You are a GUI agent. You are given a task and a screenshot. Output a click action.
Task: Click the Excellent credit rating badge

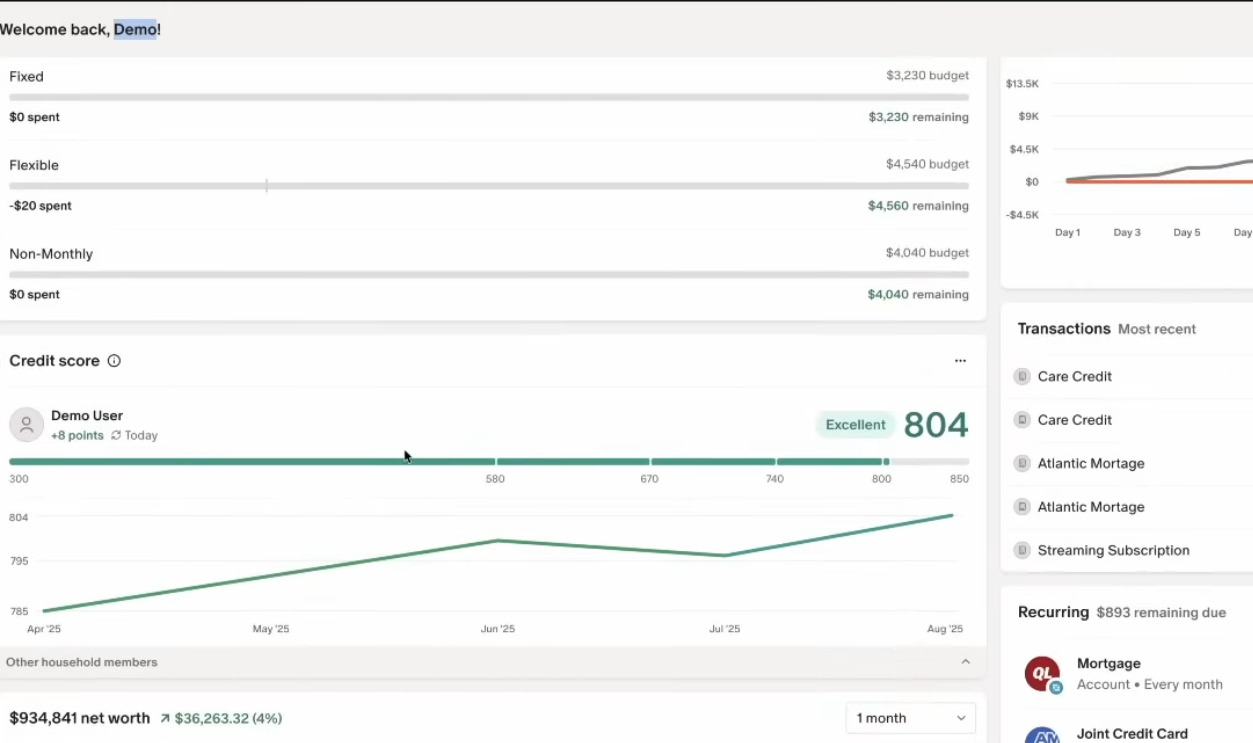point(855,425)
